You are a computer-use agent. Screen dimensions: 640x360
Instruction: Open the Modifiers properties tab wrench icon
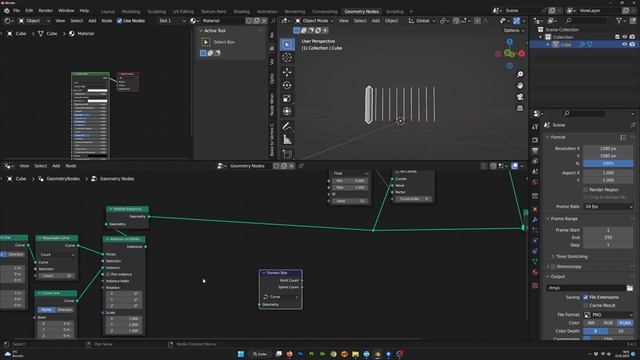535,220
